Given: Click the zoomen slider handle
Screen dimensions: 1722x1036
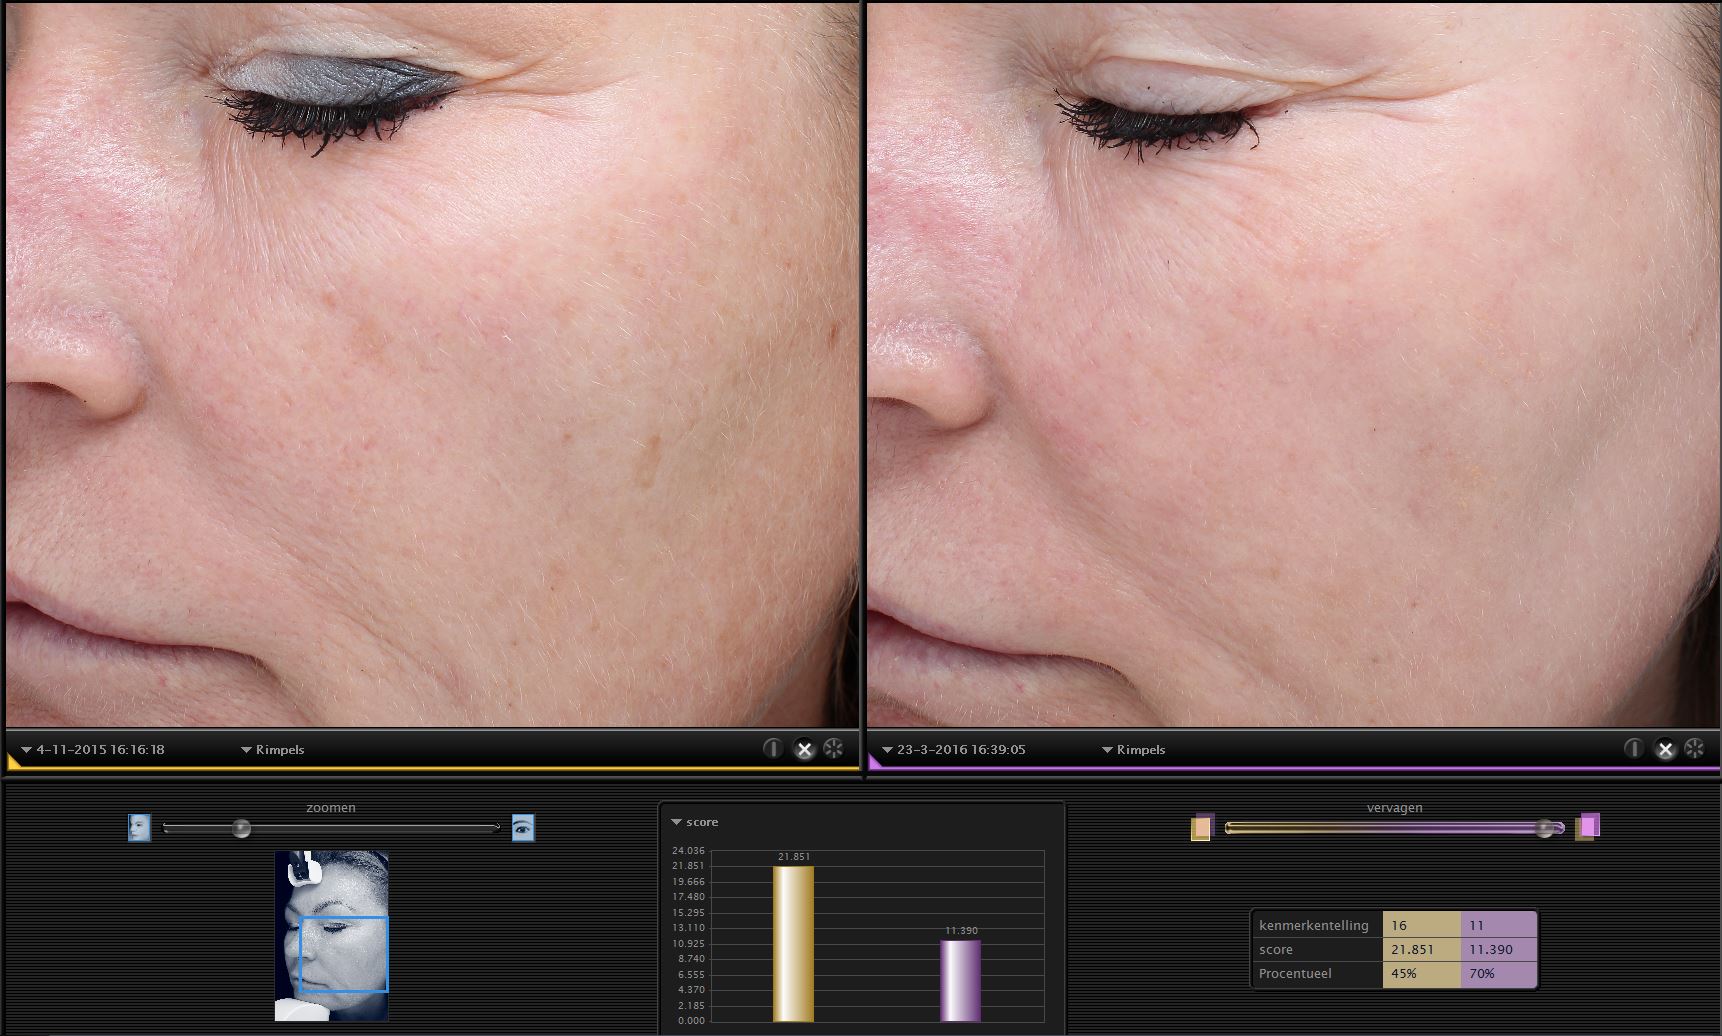Looking at the screenshot, I should (x=241, y=828).
